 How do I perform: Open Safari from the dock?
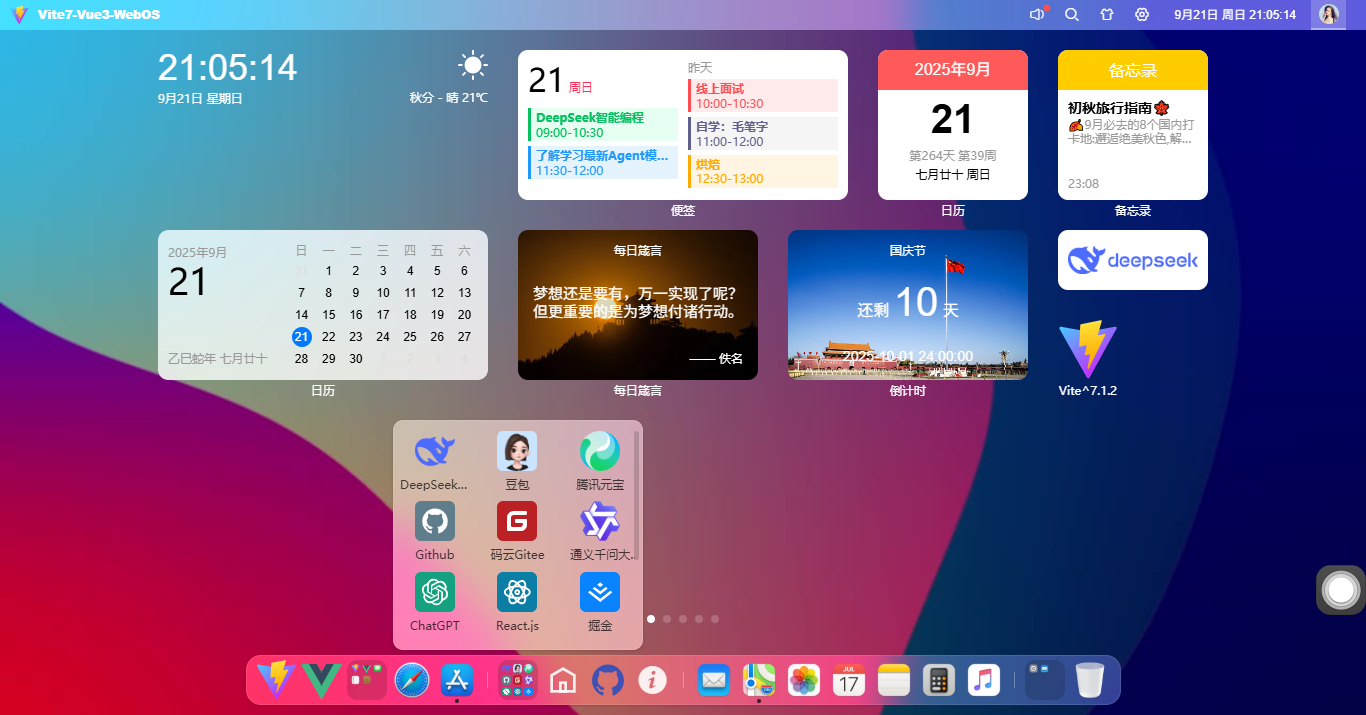point(412,680)
